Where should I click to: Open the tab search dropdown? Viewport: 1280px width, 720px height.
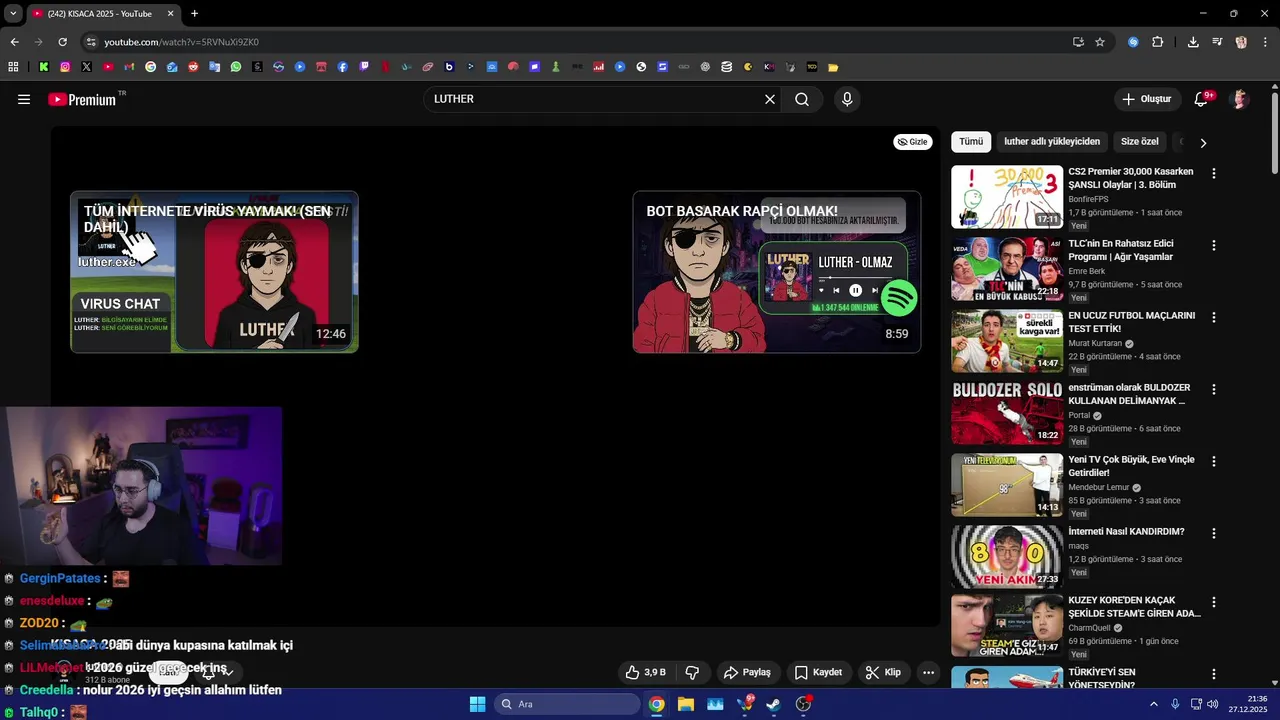pyautogui.click(x=12, y=13)
